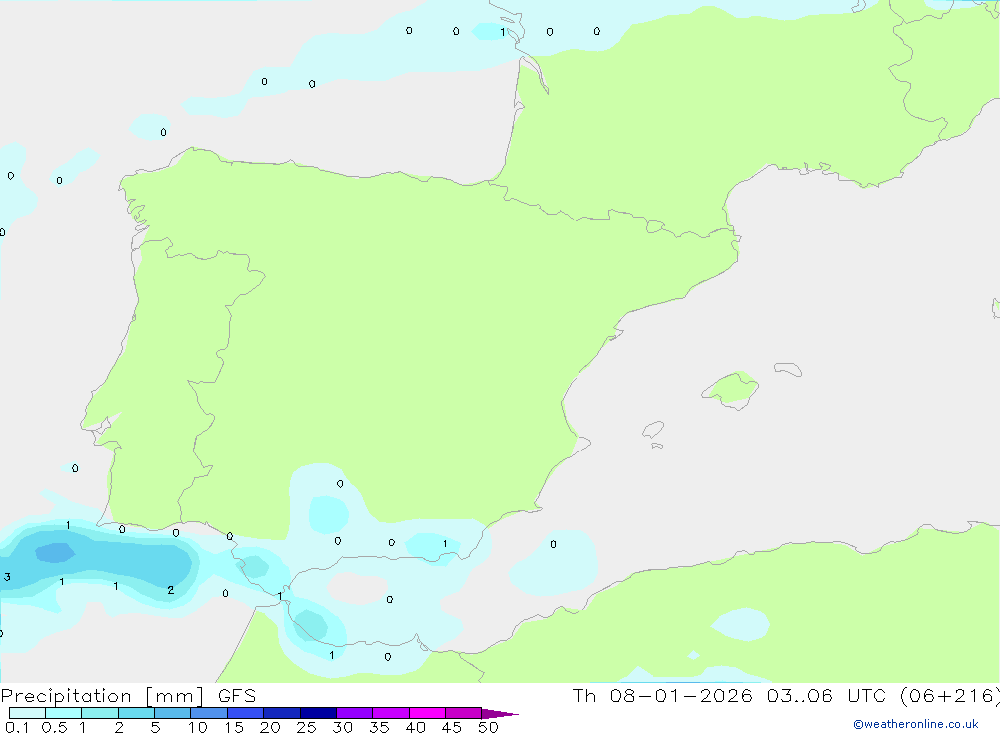Click the '20' legend scale label
This screenshot has height=733, width=1000.
point(270,727)
